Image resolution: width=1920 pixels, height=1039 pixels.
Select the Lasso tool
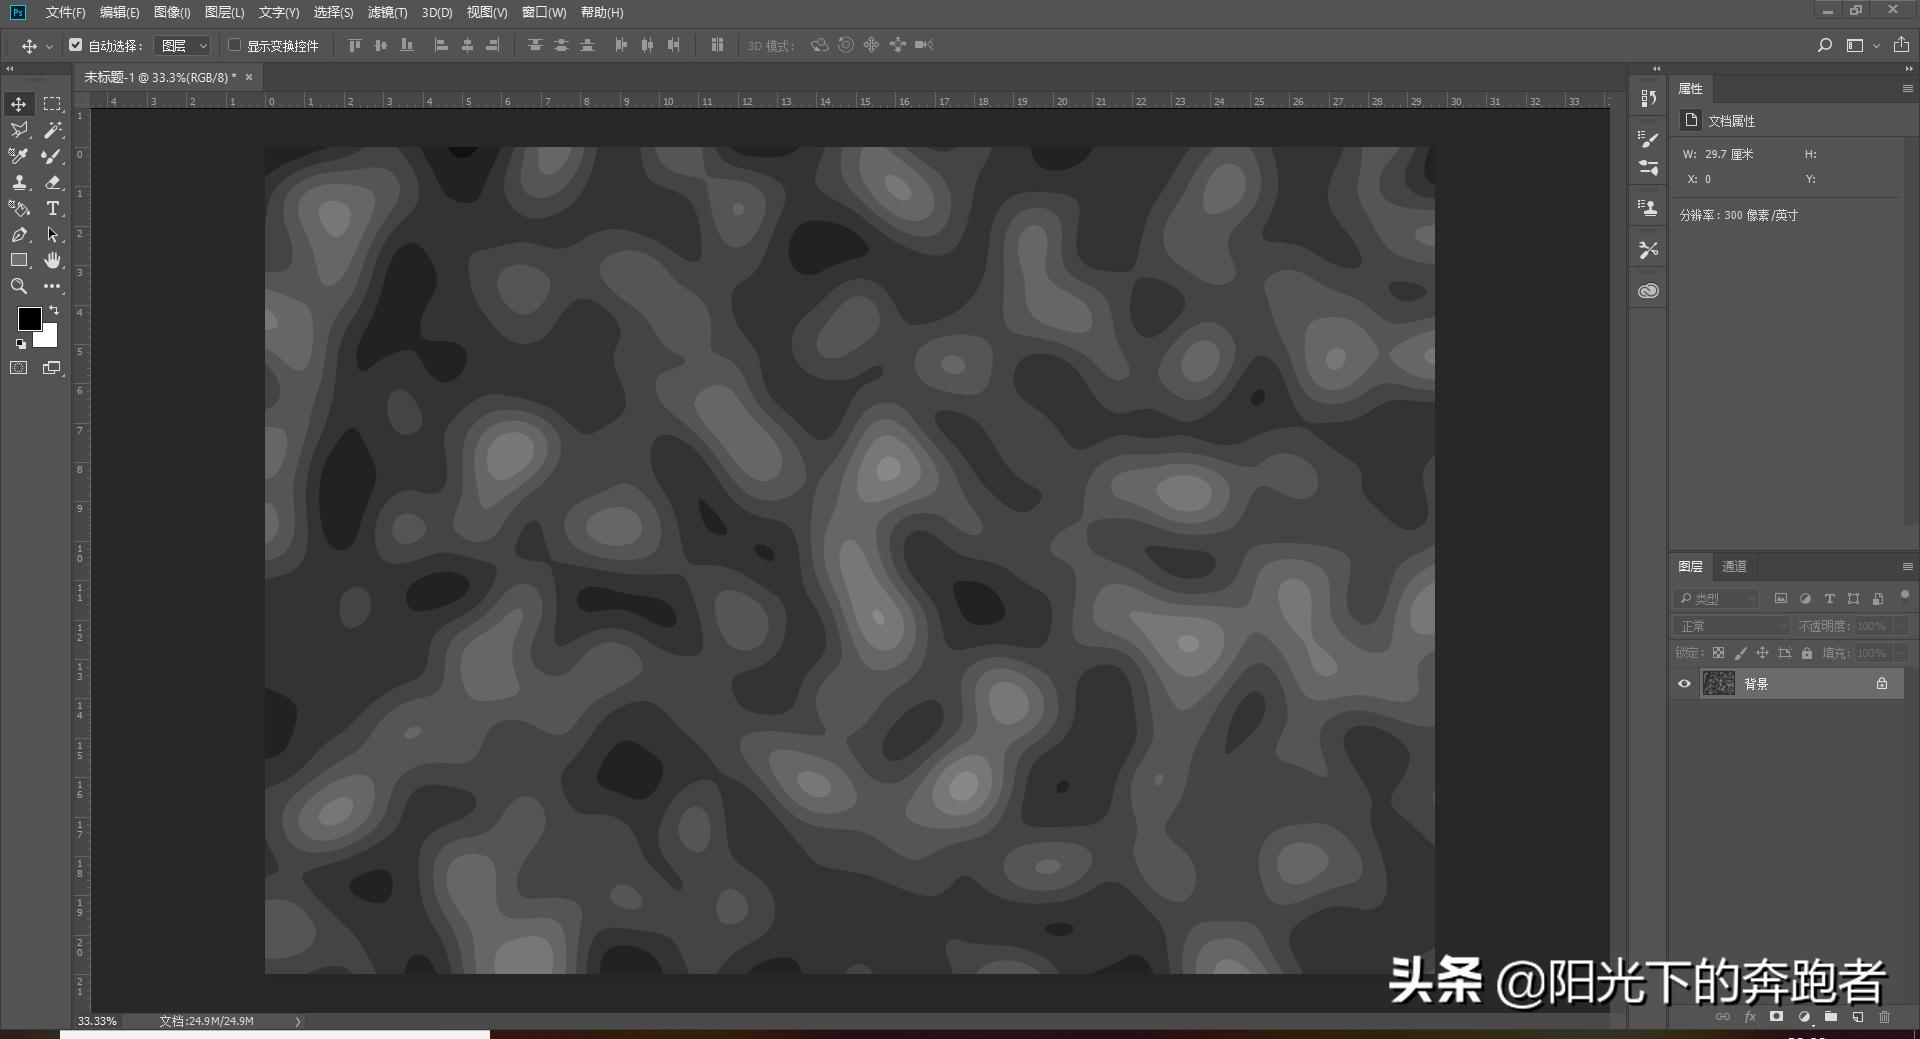[x=19, y=130]
